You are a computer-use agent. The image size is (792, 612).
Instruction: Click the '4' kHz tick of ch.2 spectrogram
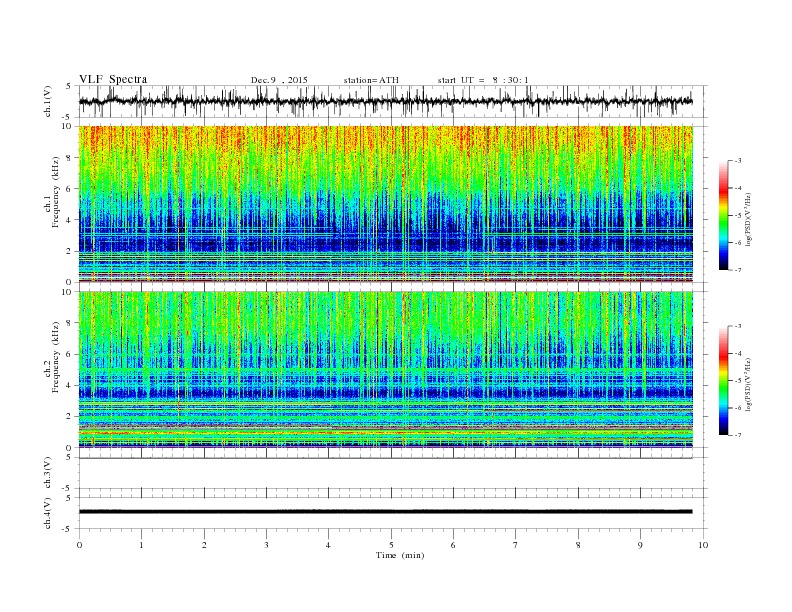coord(70,385)
